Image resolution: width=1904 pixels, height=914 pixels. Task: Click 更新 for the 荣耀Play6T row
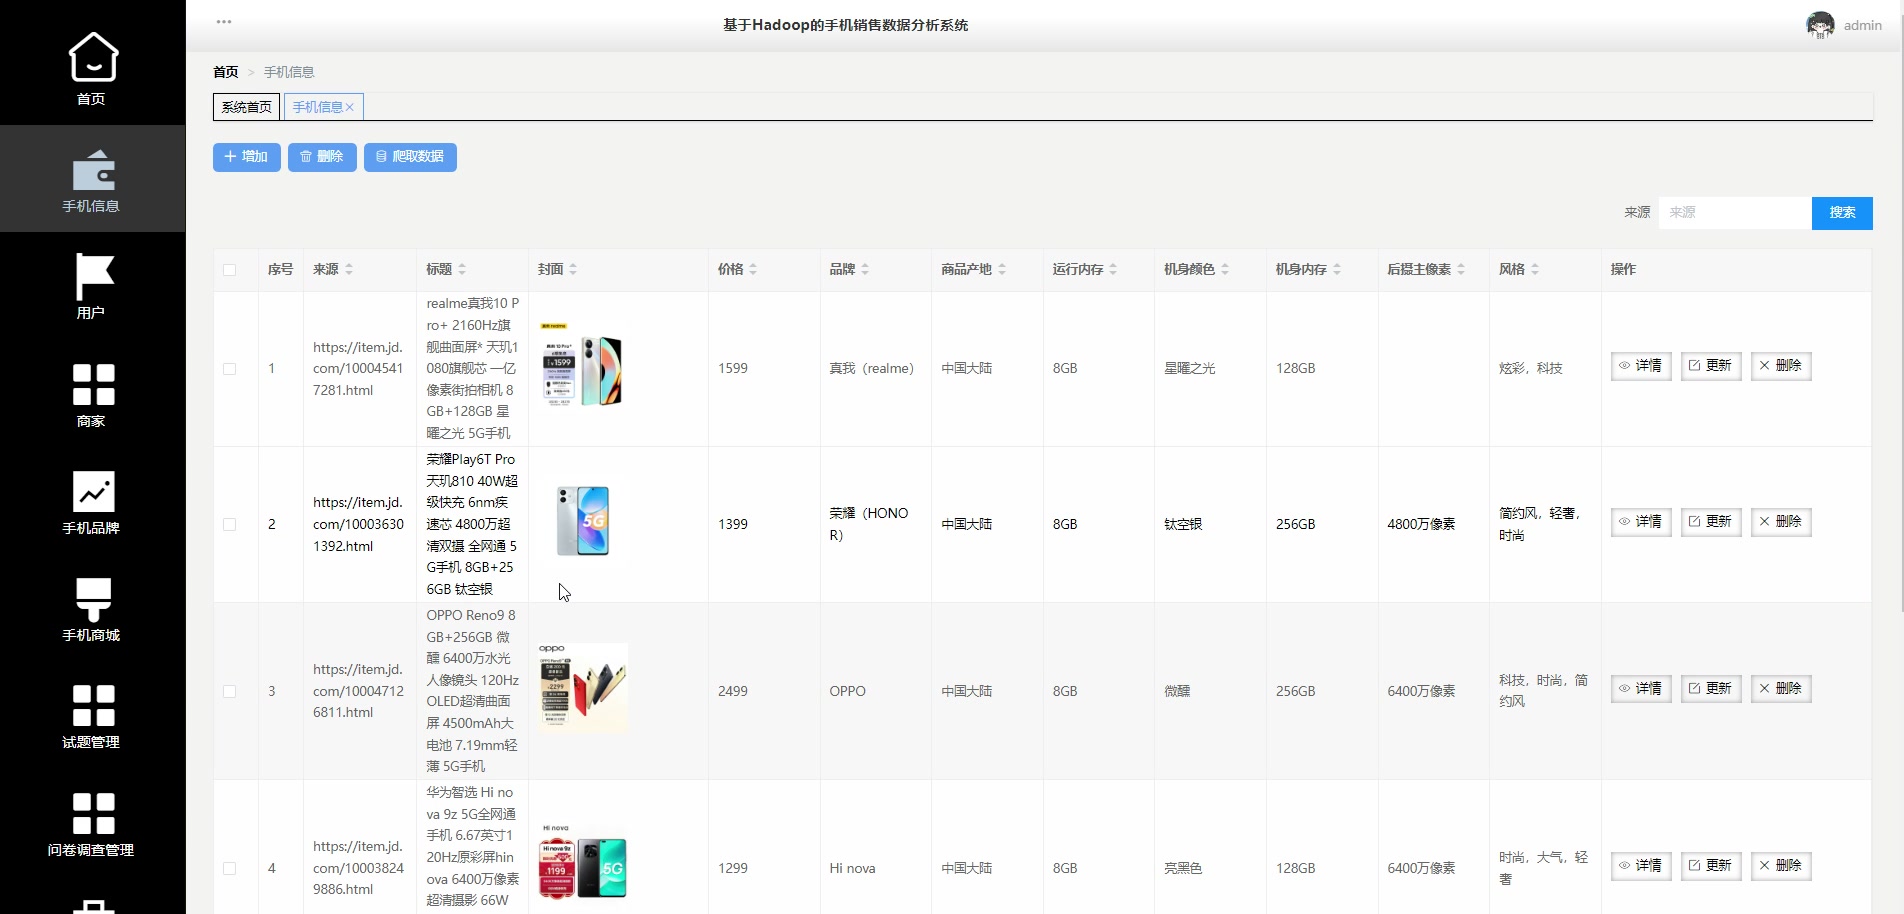click(x=1711, y=522)
